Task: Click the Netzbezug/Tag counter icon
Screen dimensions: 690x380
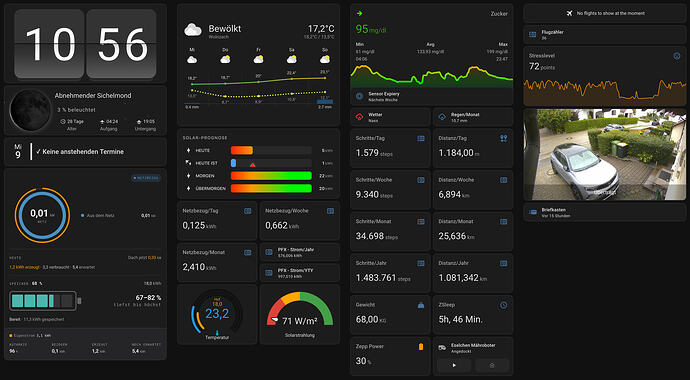Action: (x=248, y=211)
